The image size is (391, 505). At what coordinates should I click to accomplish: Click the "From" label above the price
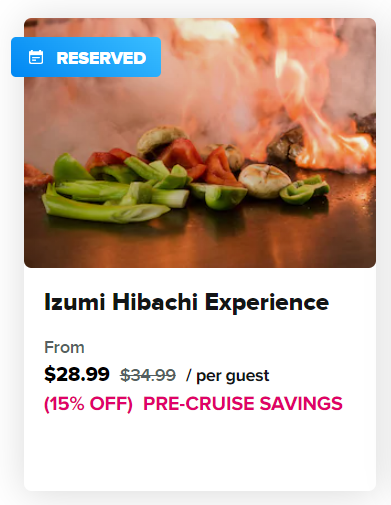coord(64,347)
